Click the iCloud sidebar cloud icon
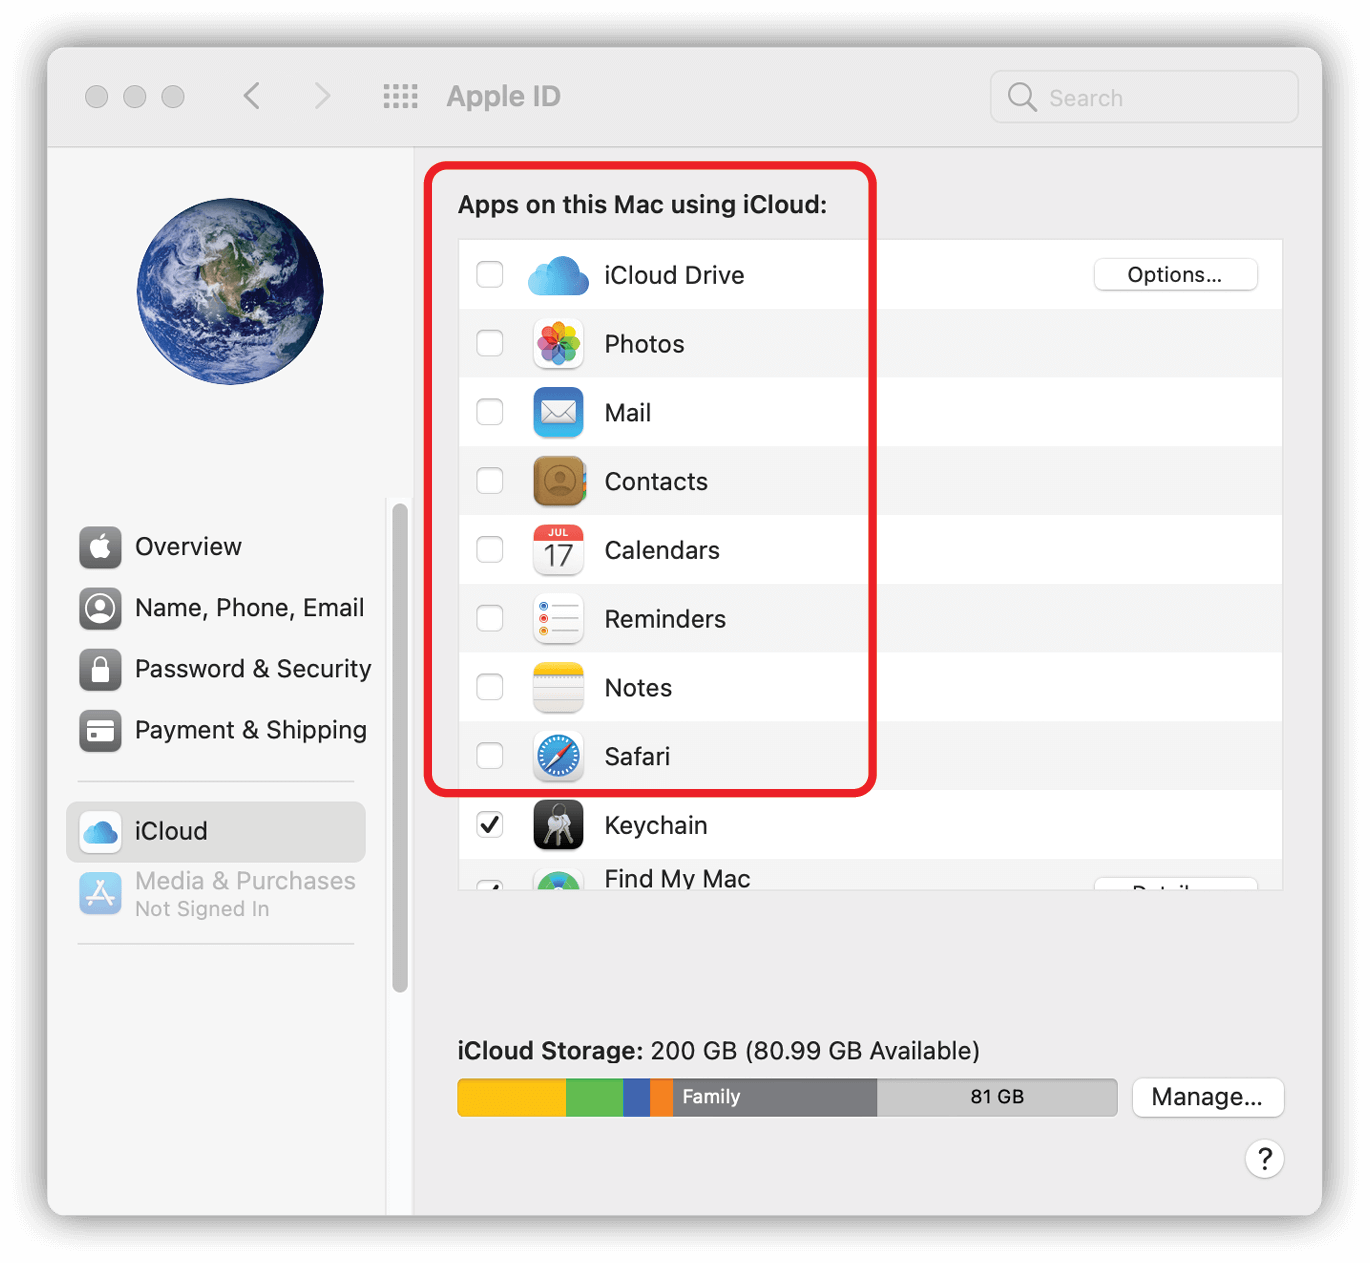Image resolution: width=1370 pixels, height=1263 pixels. 100,832
